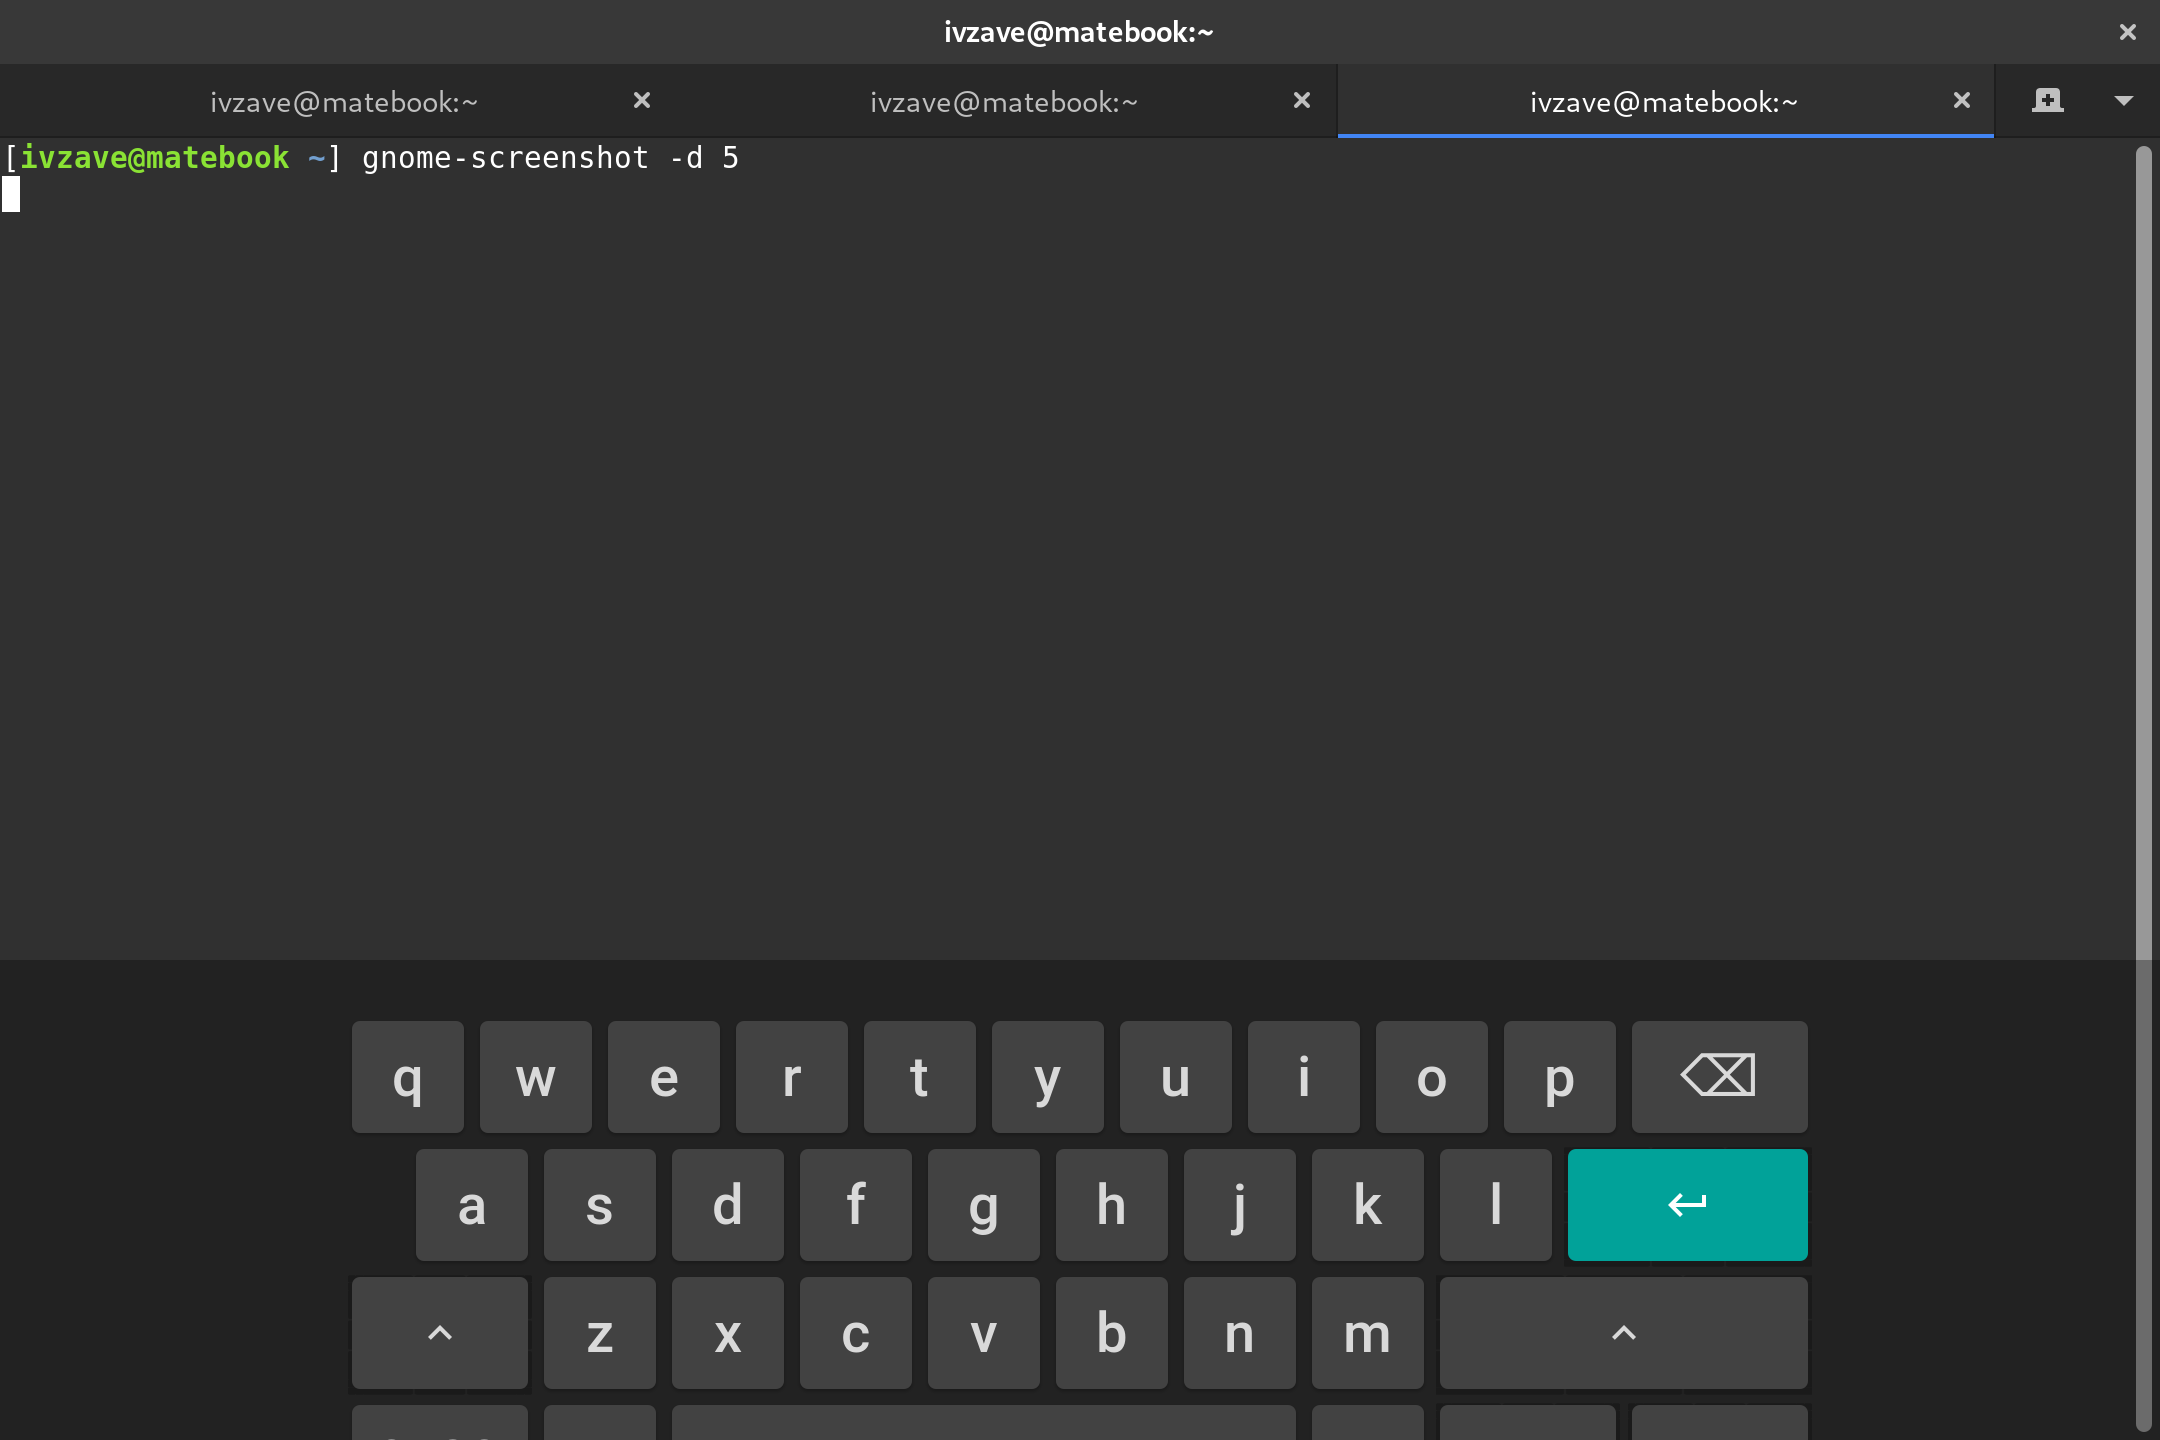Switch to the first terminal tab
Viewport: 2160px width, 1440px height.
click(344, 102)
